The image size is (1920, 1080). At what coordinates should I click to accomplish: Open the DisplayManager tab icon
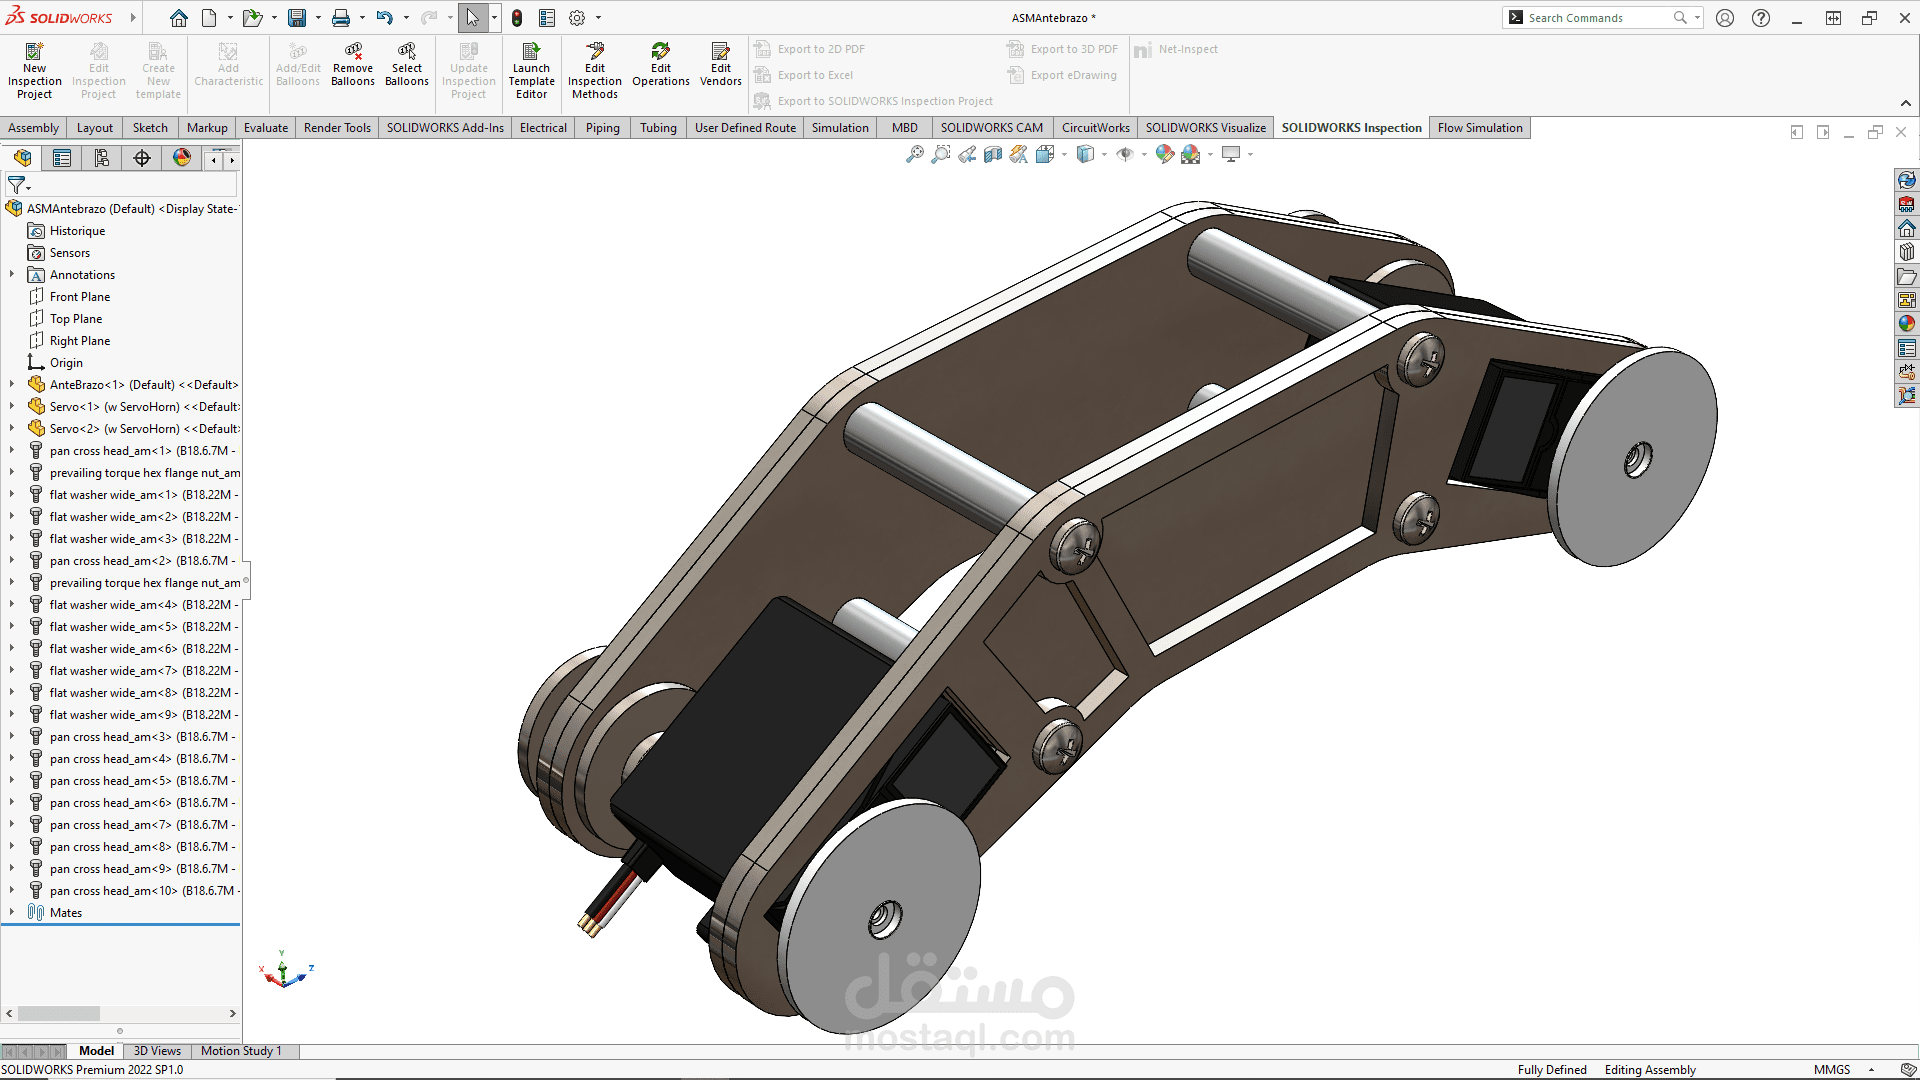[181, 158]
